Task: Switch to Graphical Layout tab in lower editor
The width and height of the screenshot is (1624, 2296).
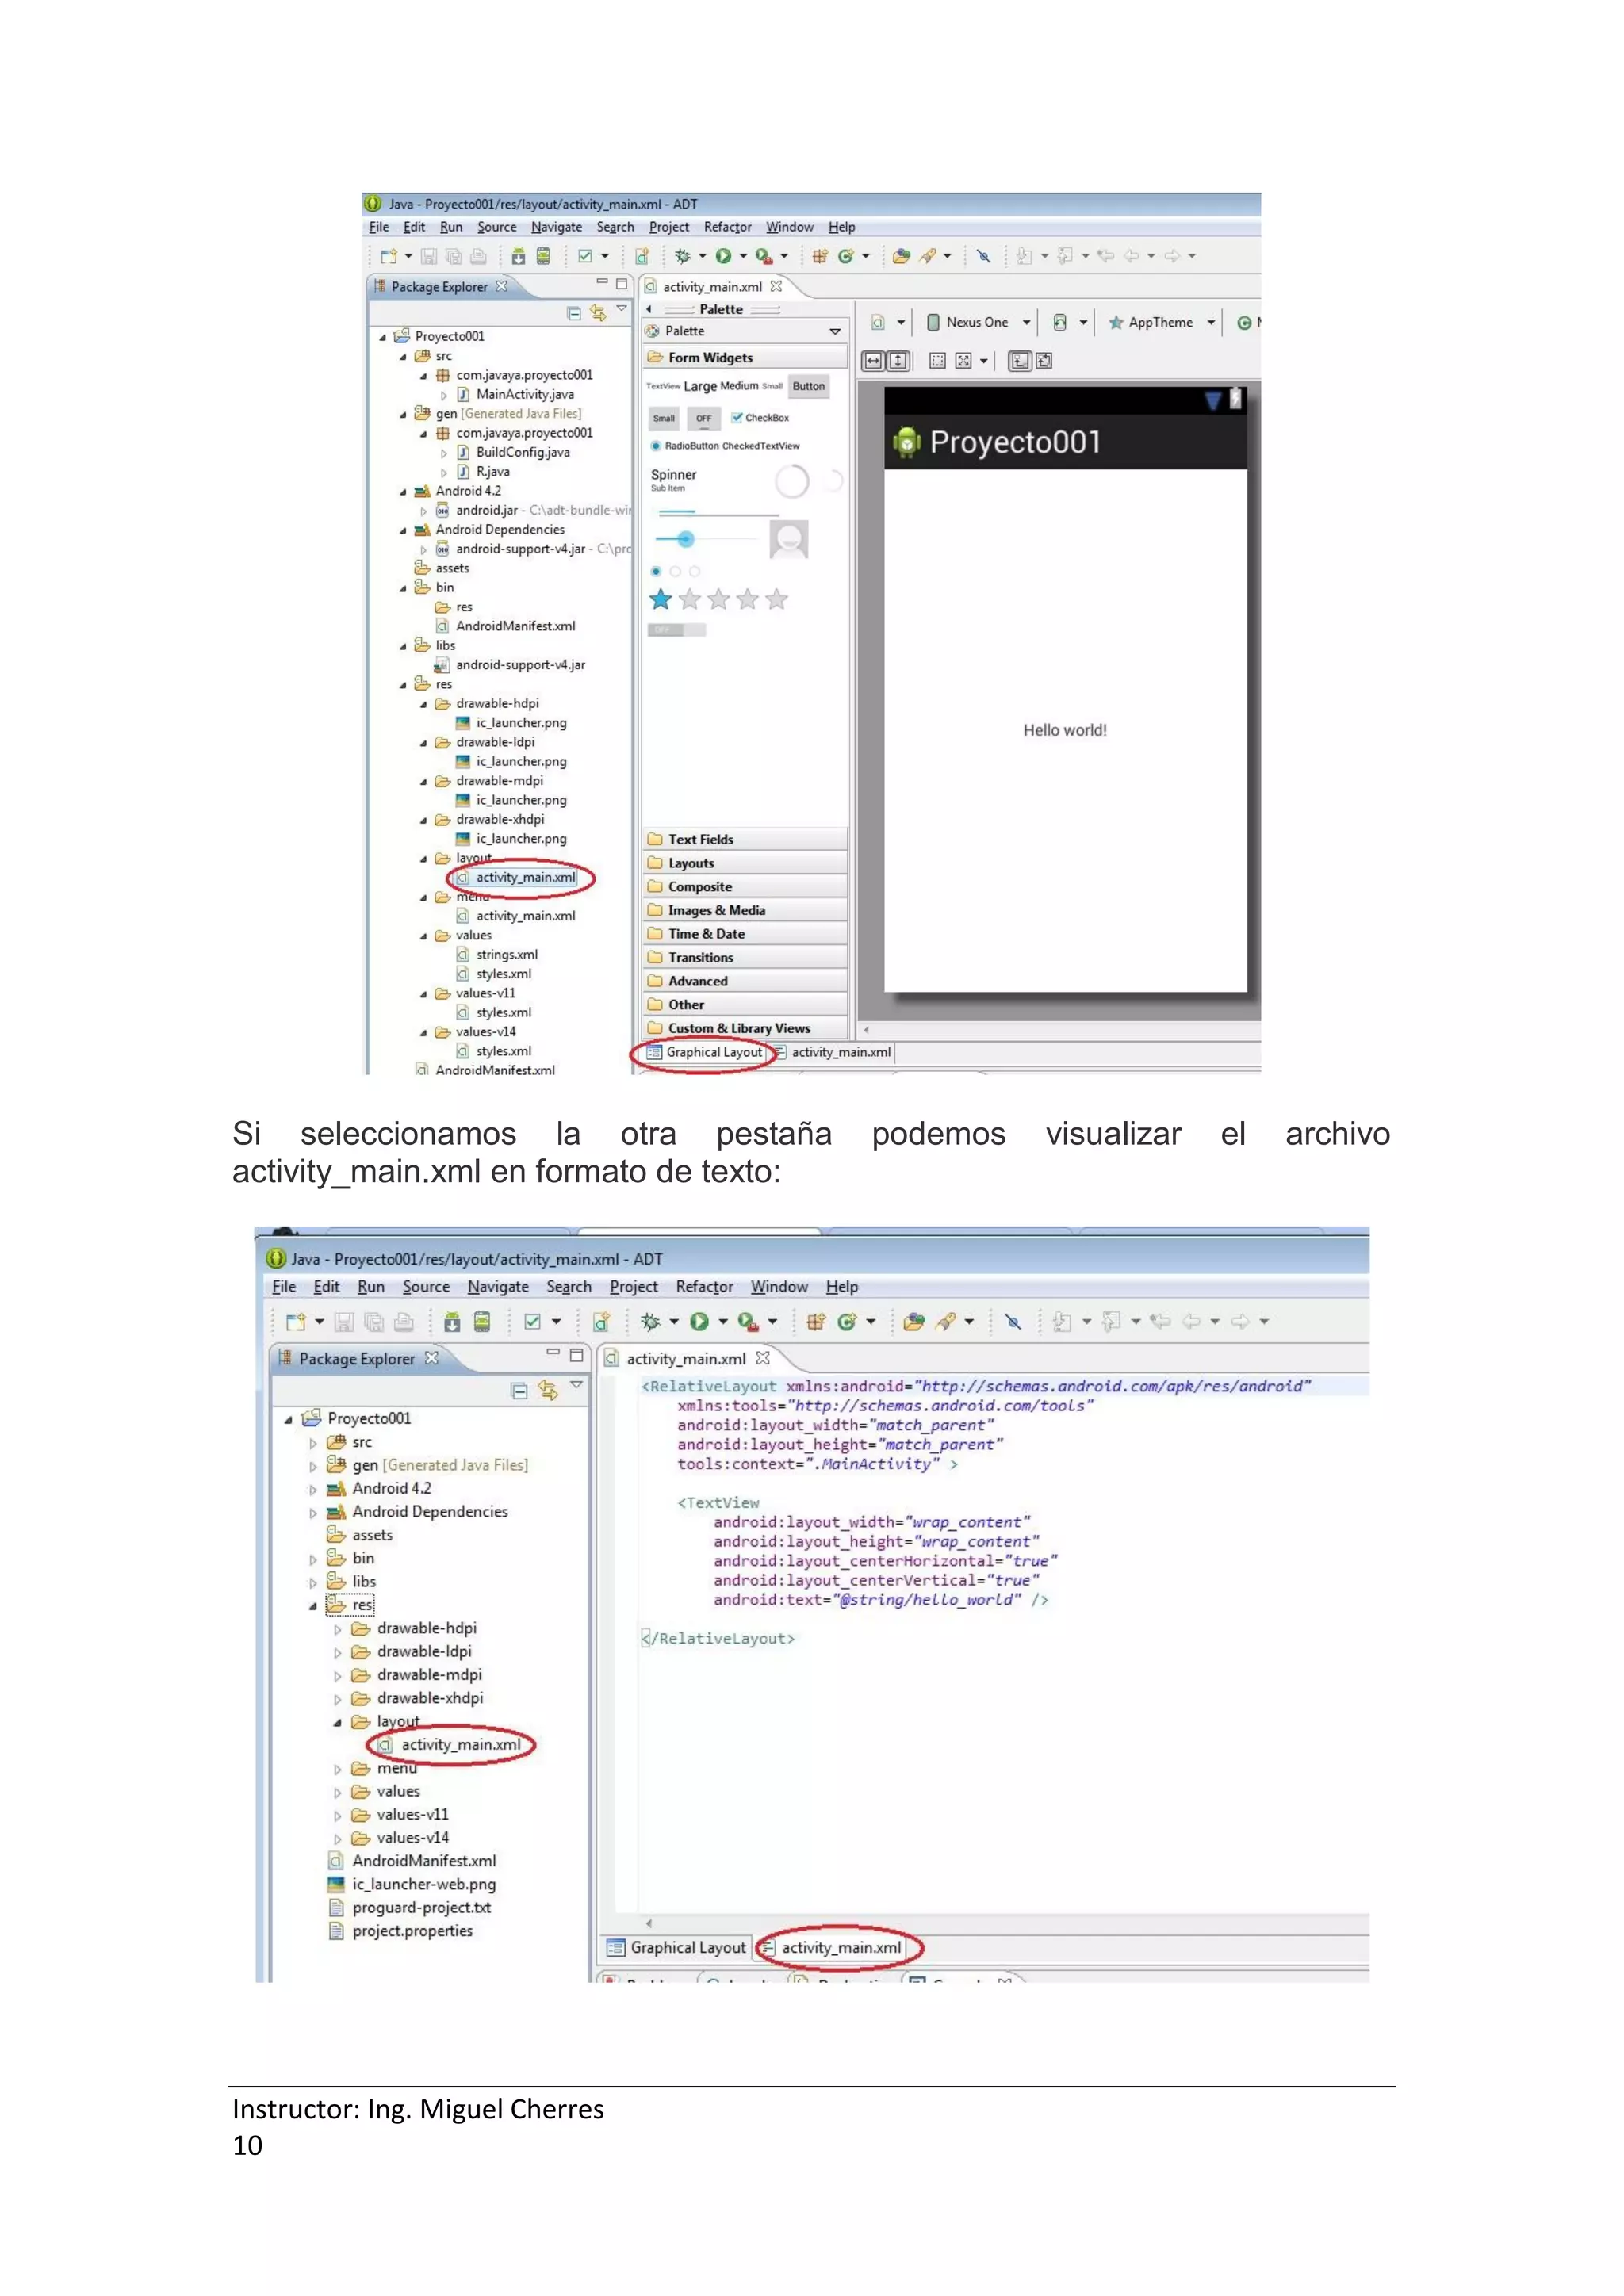Action: [x=677, y=1948]
